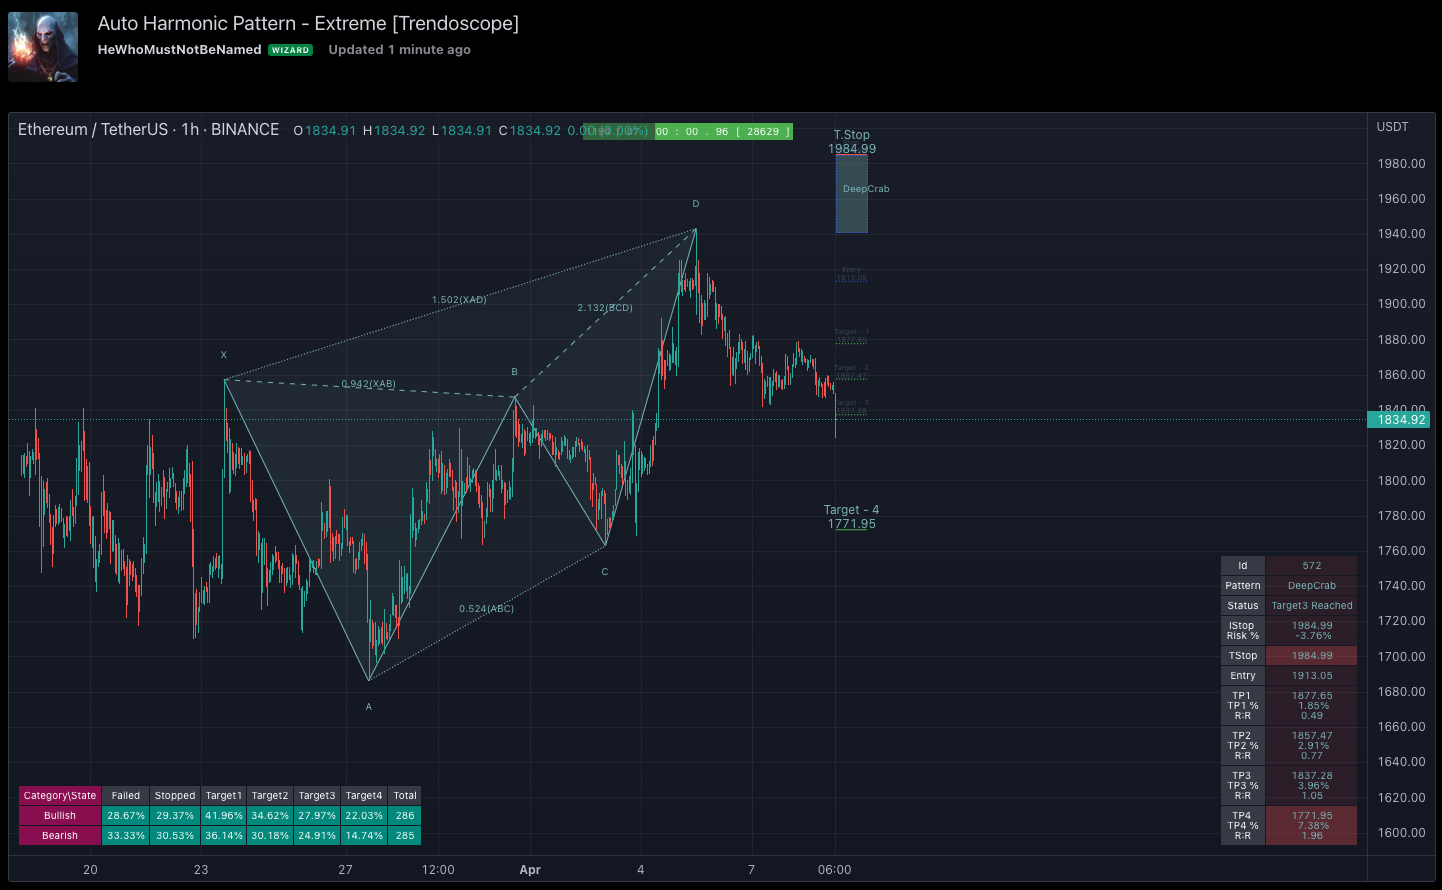Click the Bullish failed value 28.67%
Image resolution: width=1442 pixels, height=890 pixels.
[x=126, y=816]
